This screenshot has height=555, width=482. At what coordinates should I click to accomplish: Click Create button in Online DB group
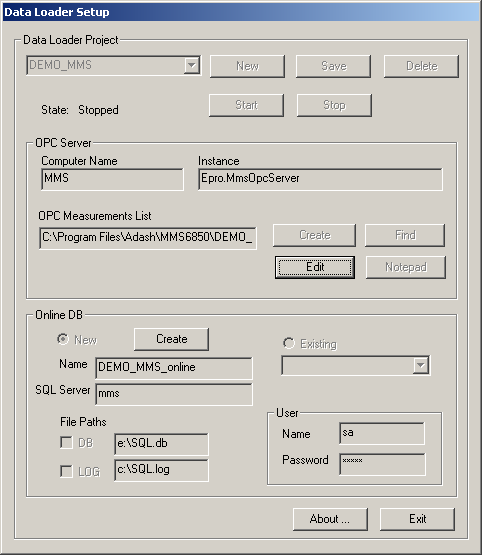pos(171,339)
